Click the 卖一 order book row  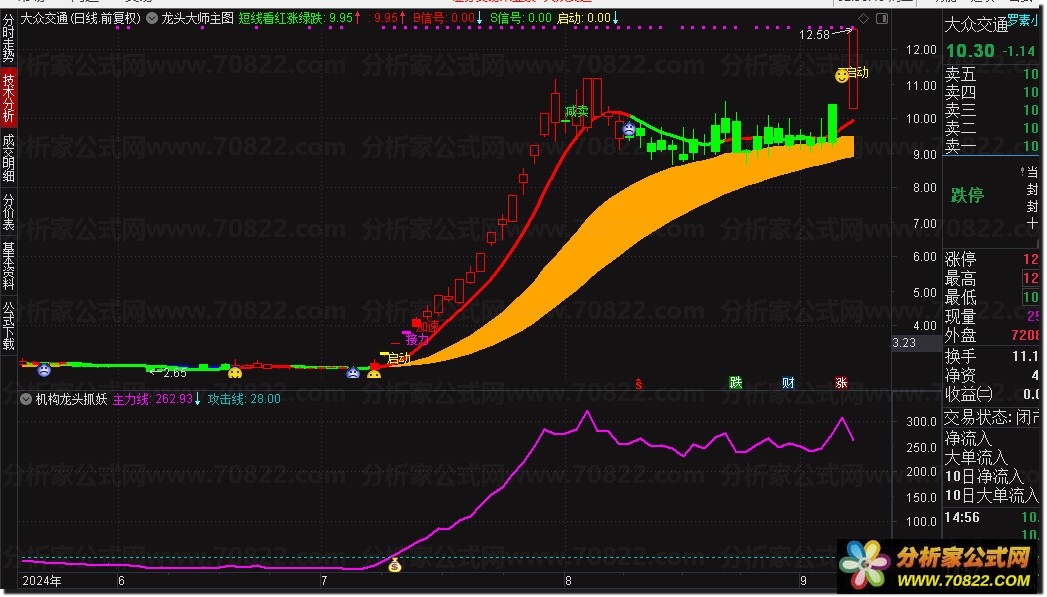pyautogui.click(x=992, y=146)
